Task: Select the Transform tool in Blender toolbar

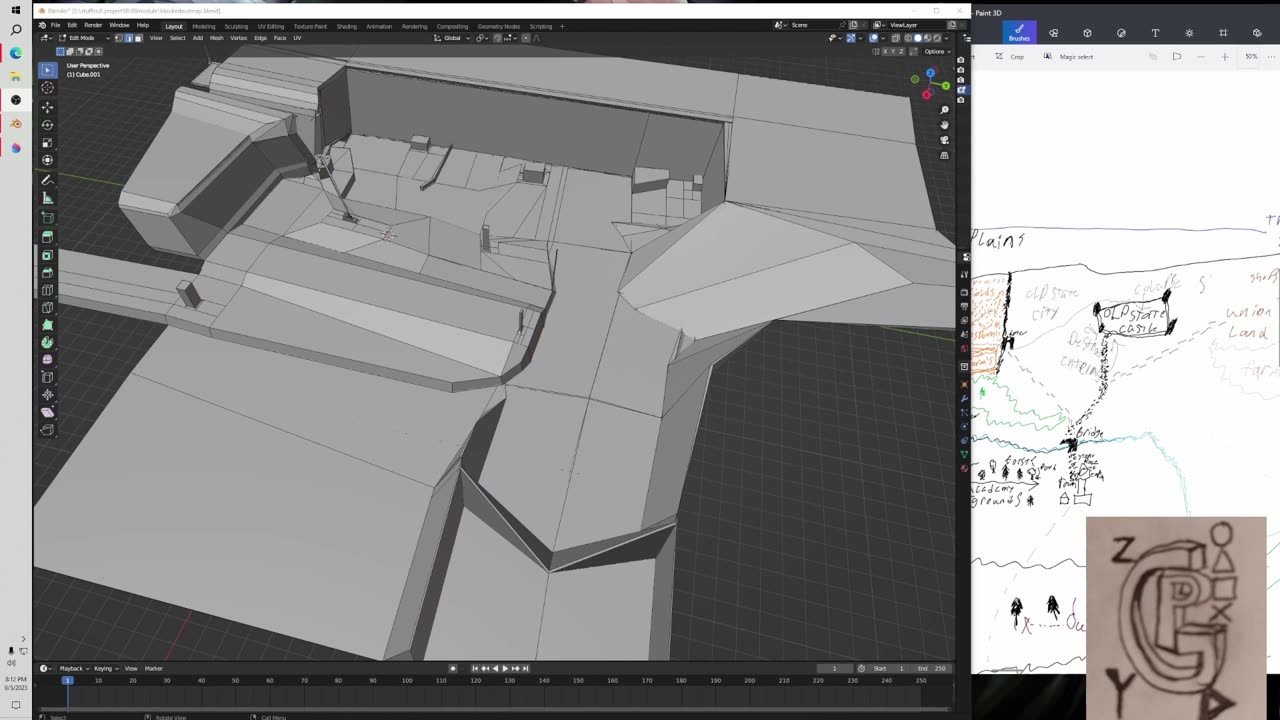Action: point(47,160)
